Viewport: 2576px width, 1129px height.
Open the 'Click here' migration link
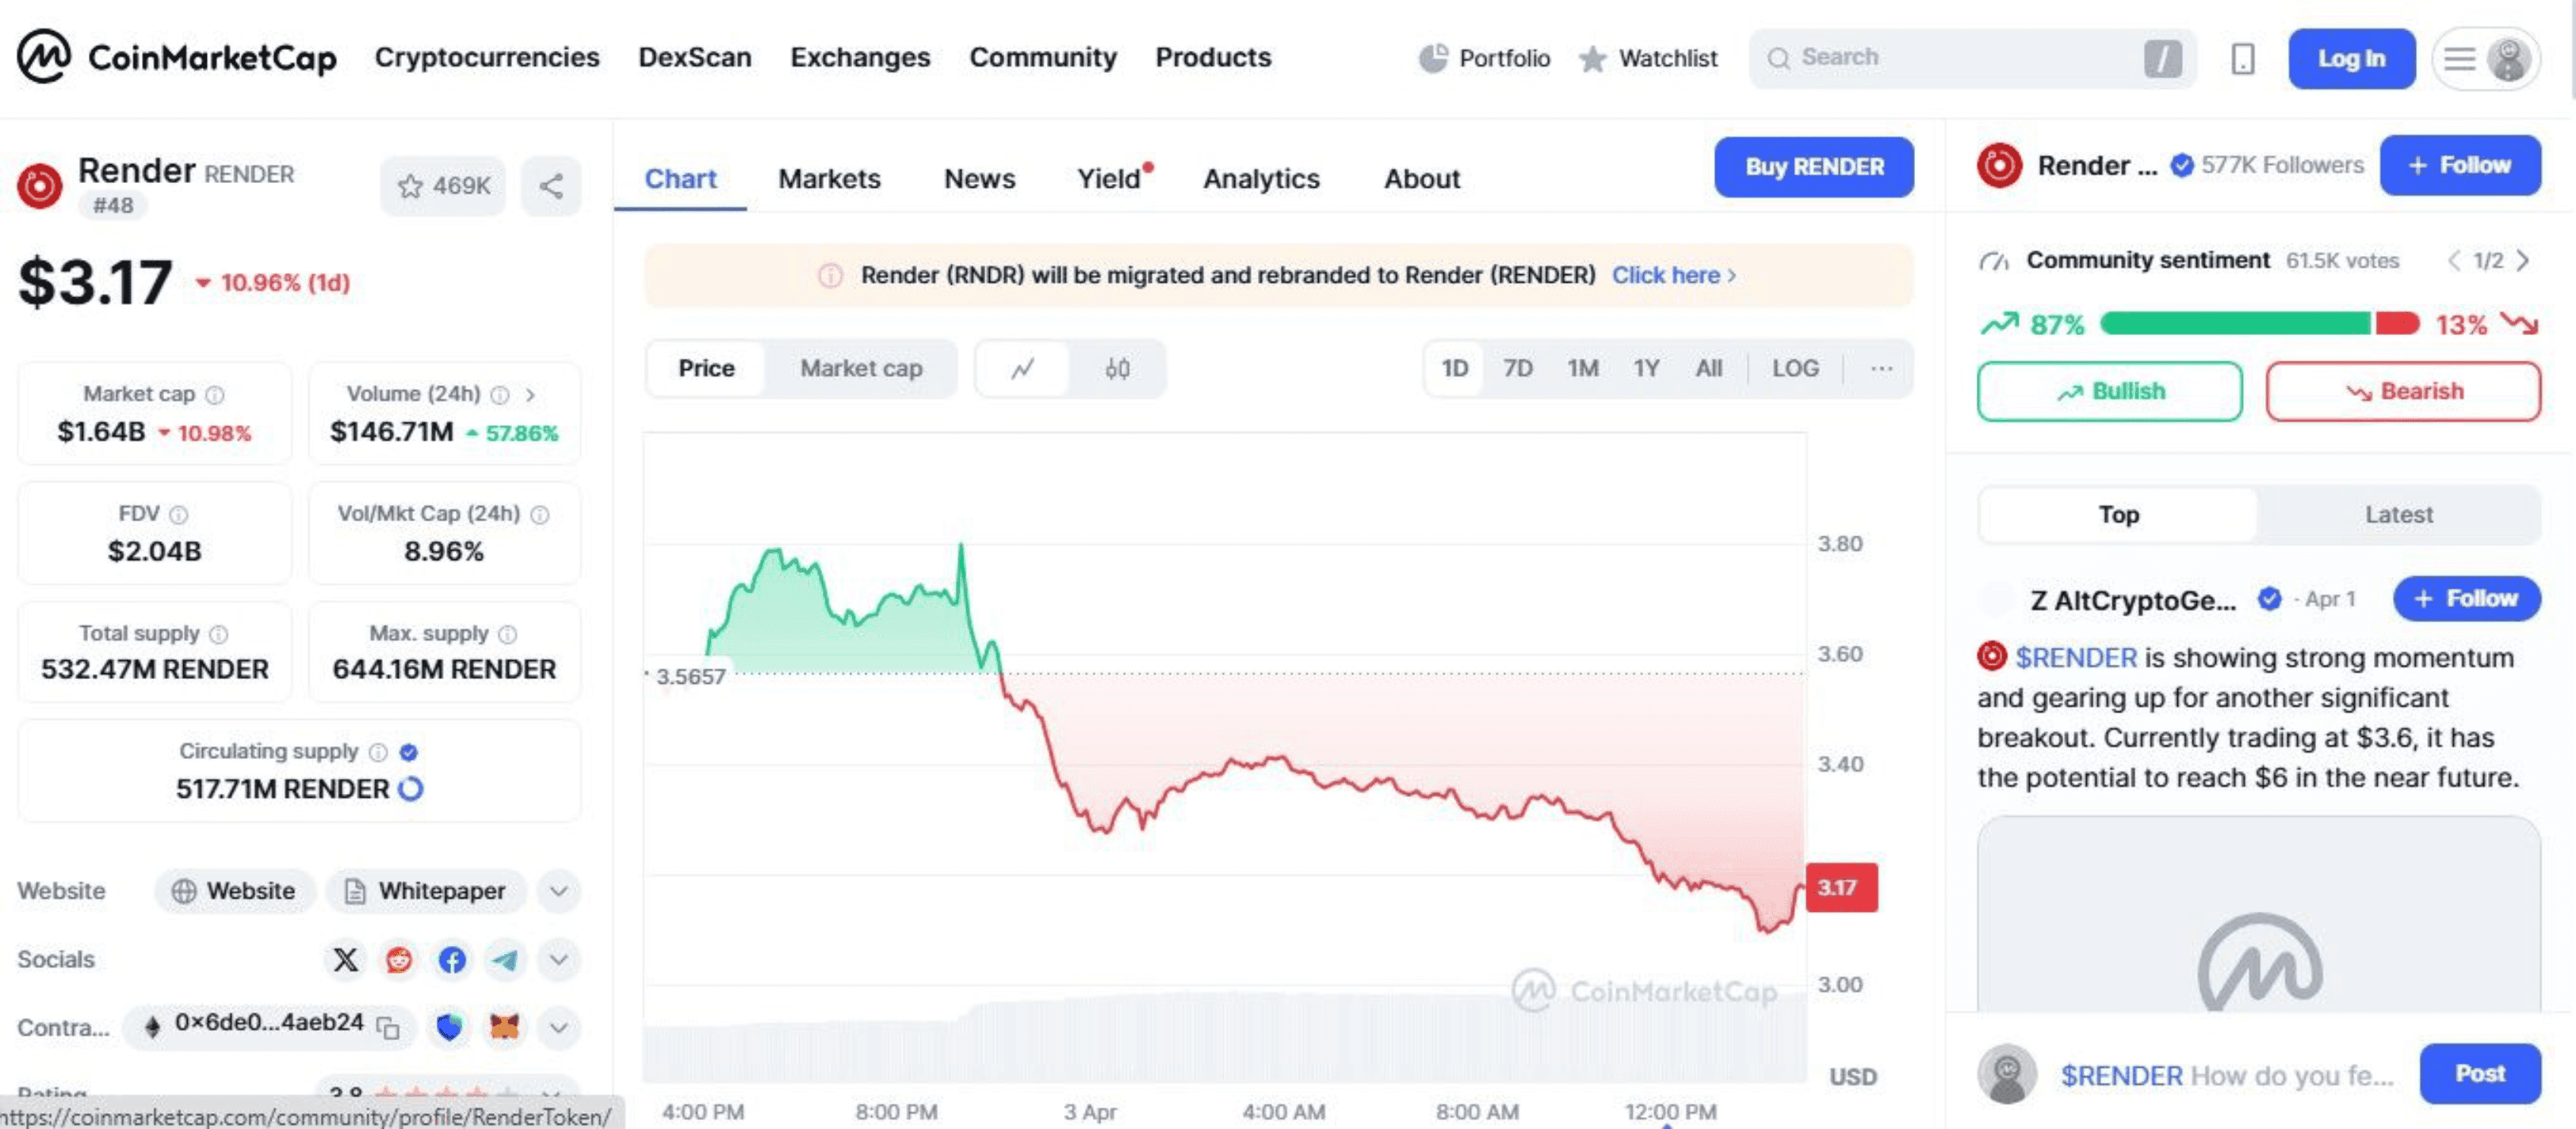(x=1672, y=275)
